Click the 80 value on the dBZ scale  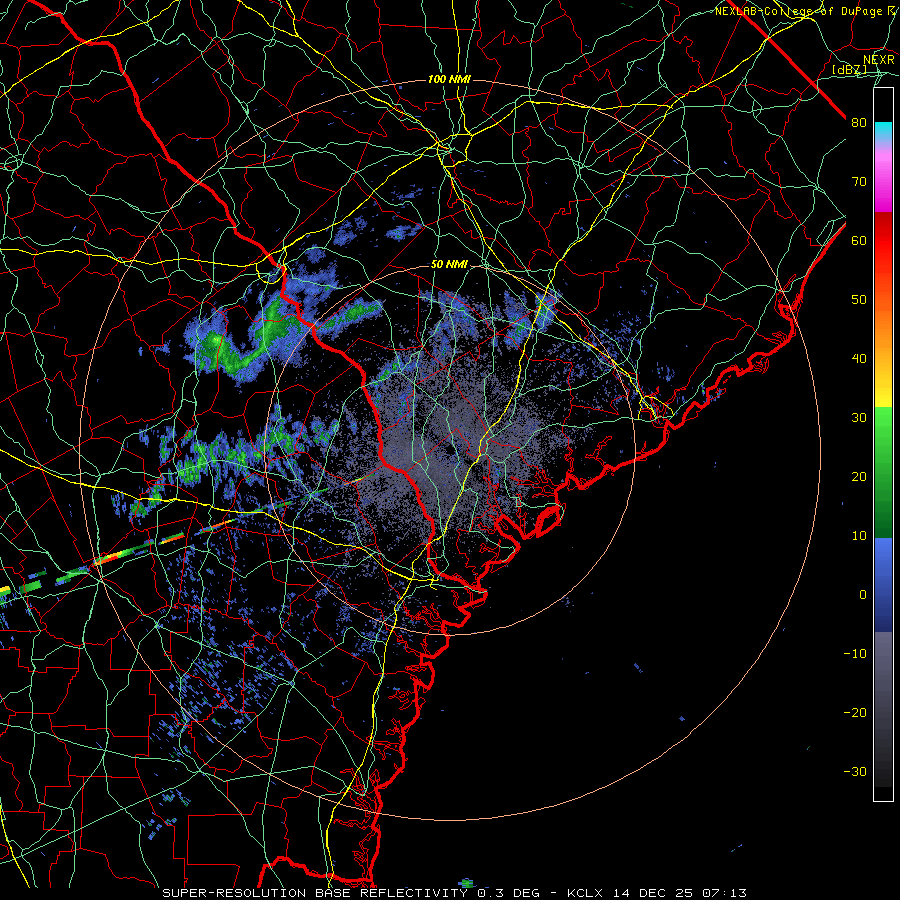[x=859, y=123]
